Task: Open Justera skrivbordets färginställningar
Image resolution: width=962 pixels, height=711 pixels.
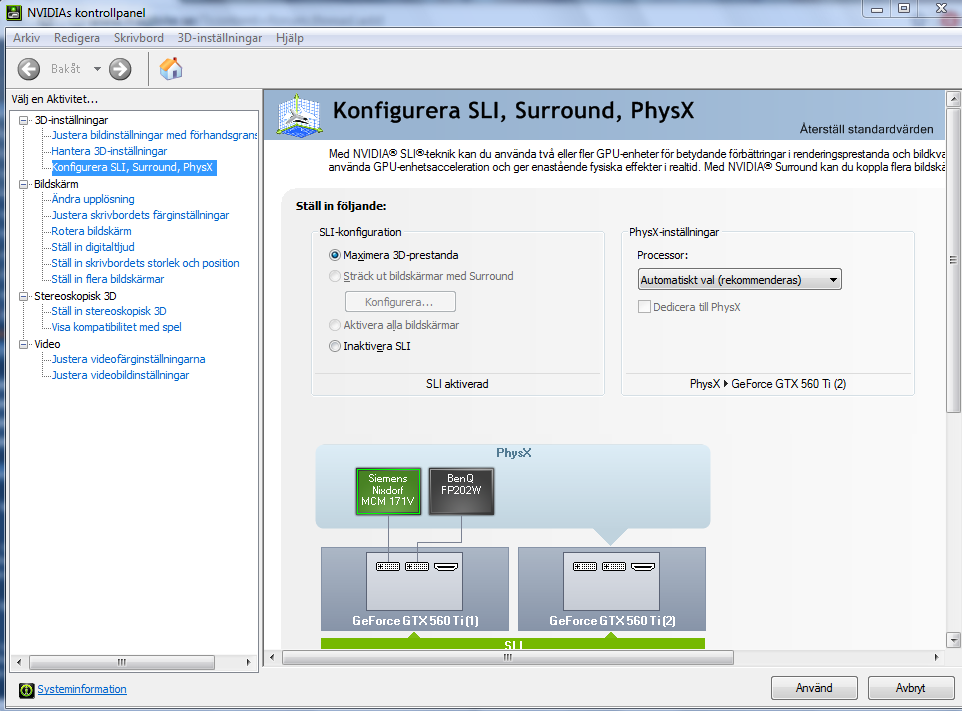Action: [140, 215]
